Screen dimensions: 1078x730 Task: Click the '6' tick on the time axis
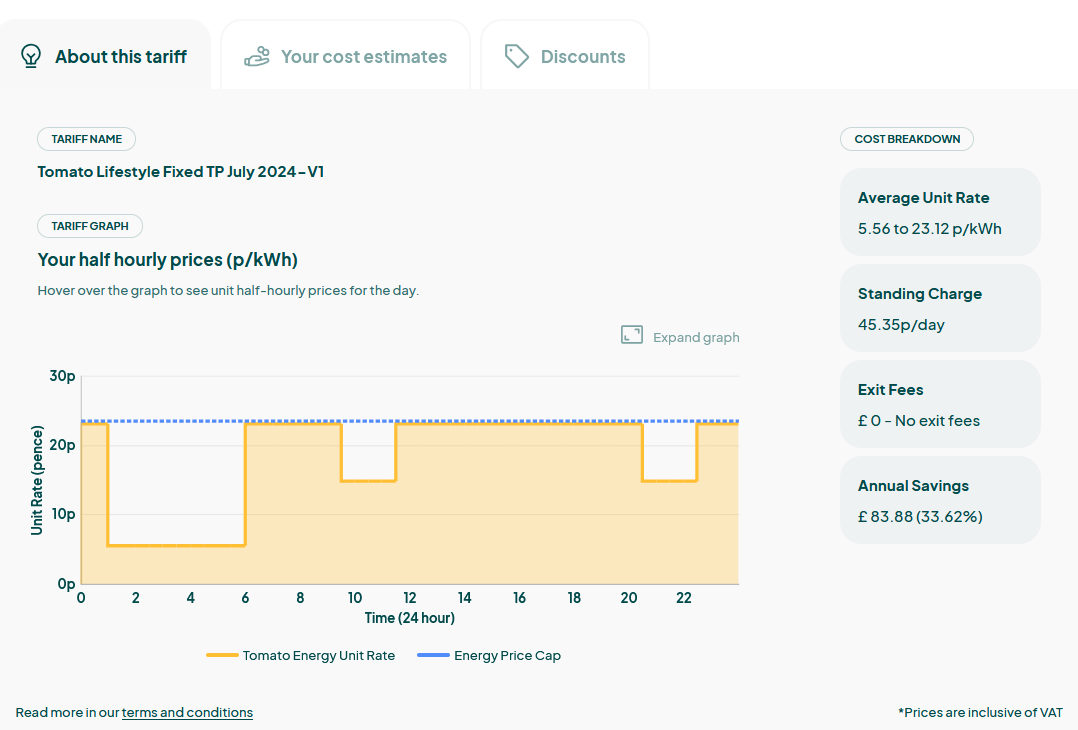[245, 598]
